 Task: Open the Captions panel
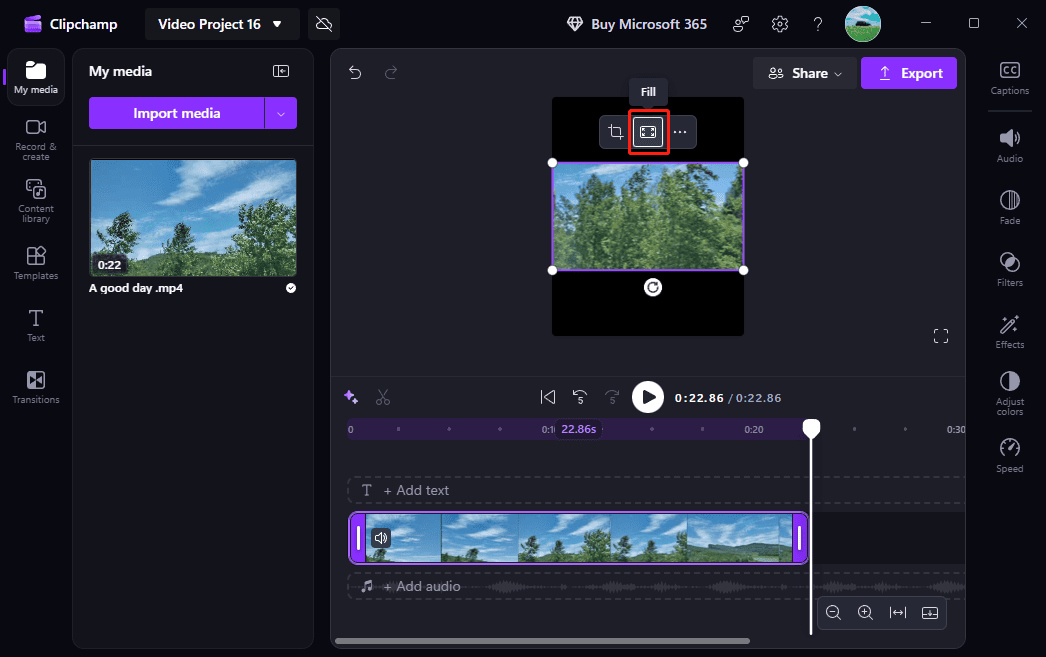point(1009,77)
